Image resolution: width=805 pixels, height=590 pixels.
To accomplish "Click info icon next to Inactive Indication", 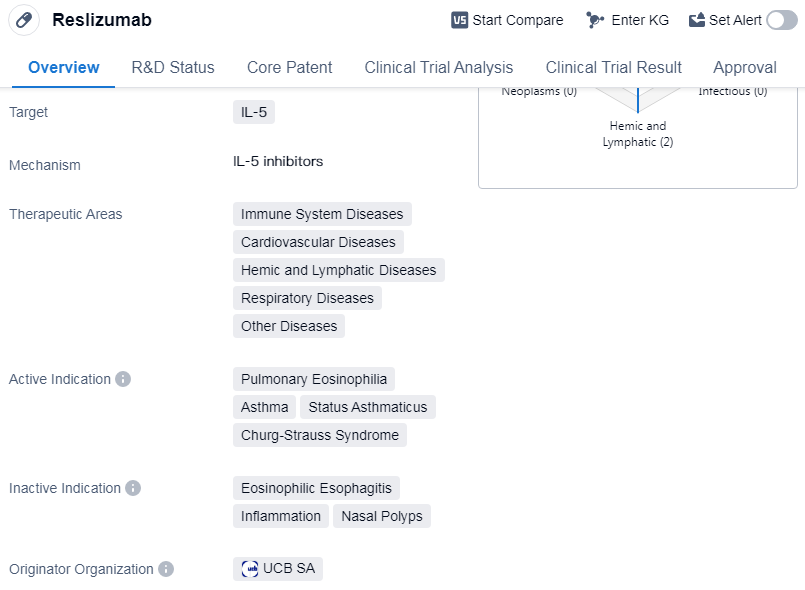I will tap(133, 488).
